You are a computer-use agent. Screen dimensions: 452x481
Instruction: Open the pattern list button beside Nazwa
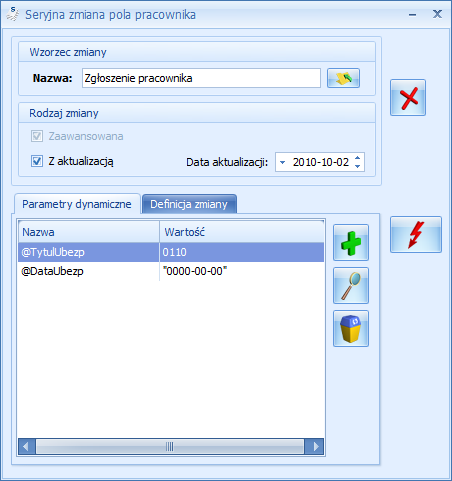[343, 78]
